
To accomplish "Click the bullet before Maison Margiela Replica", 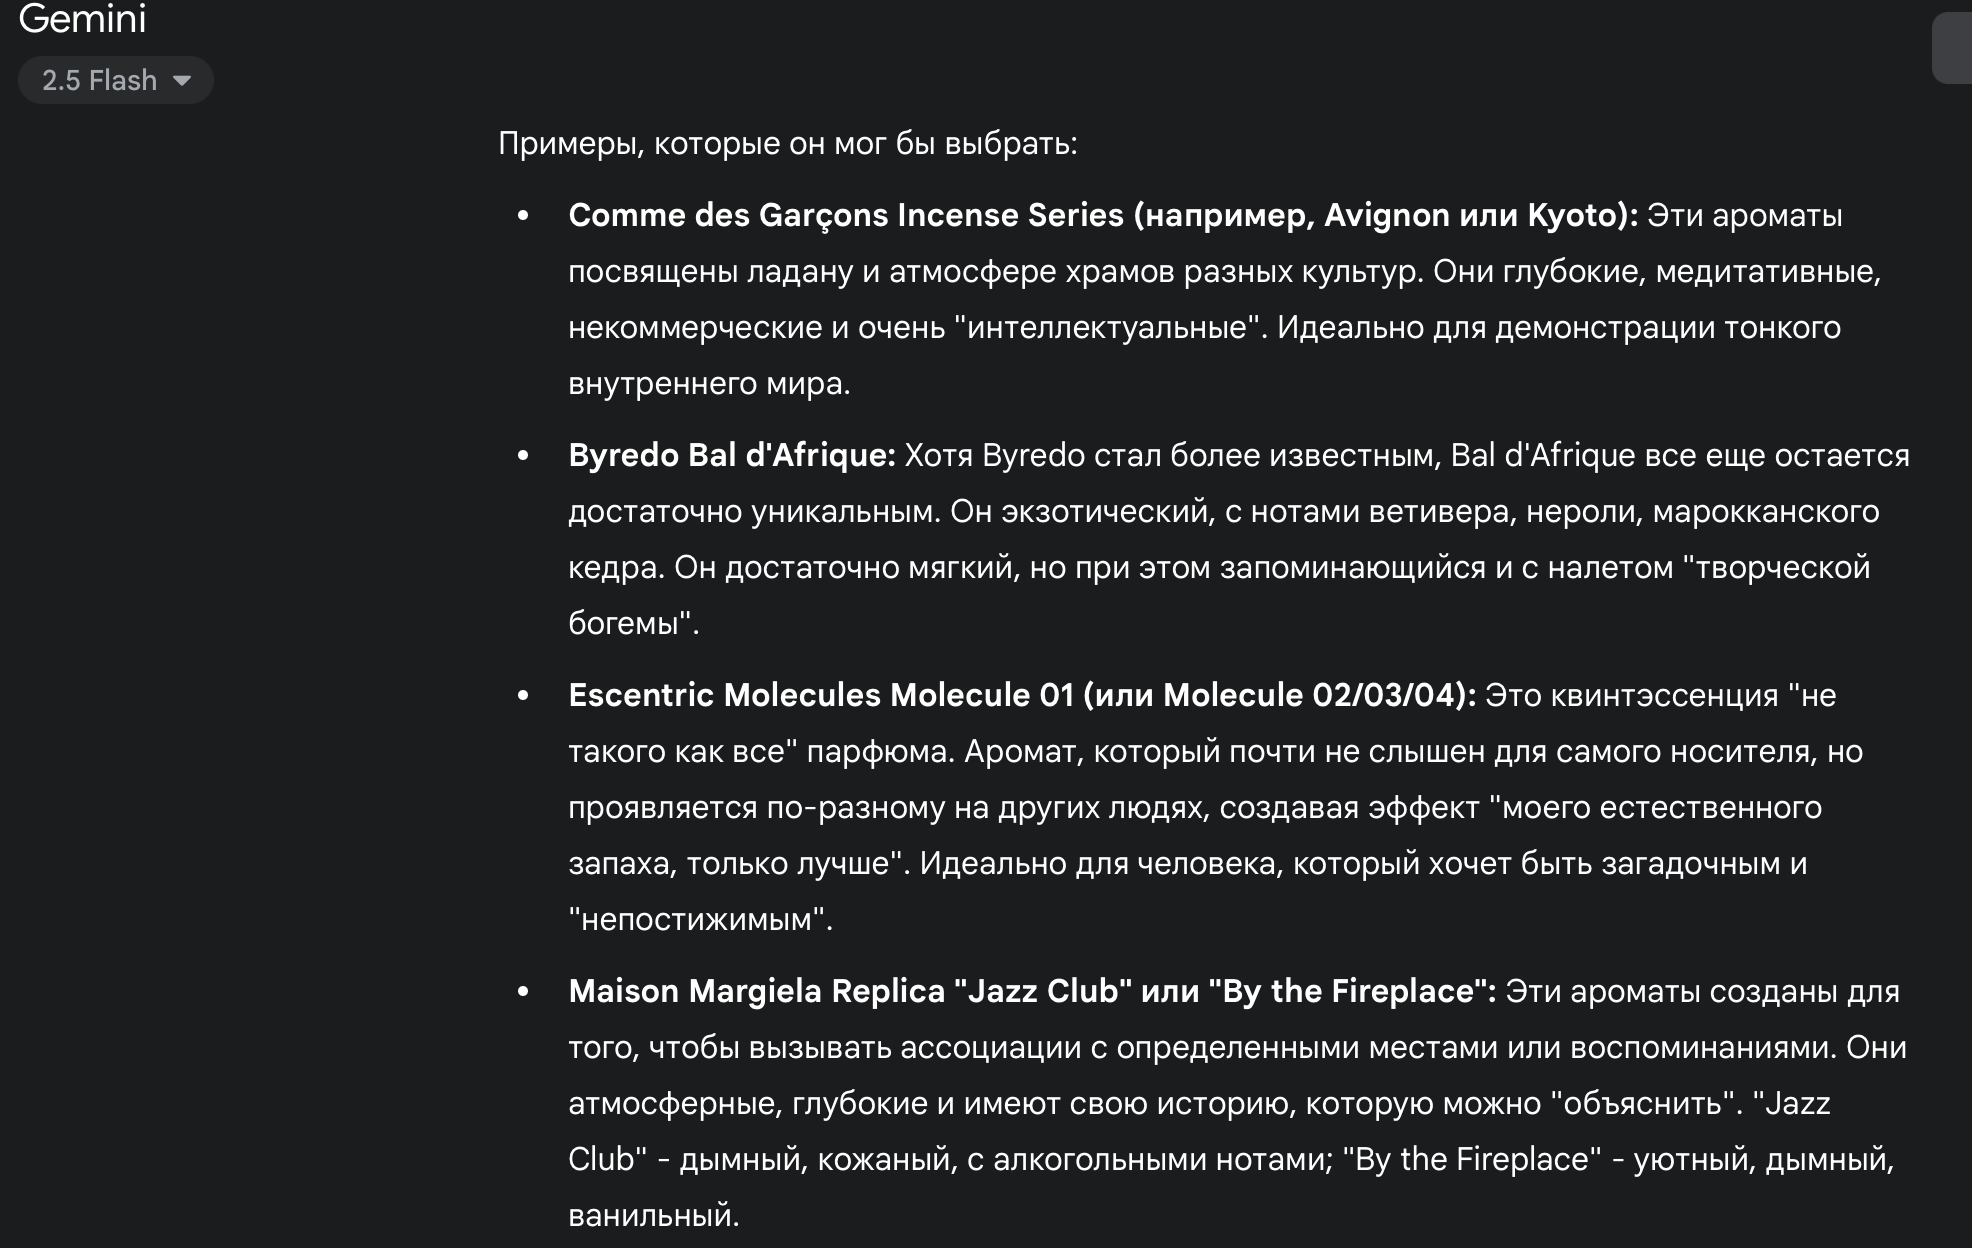I will pyautogui.click(x=523, y=992).
